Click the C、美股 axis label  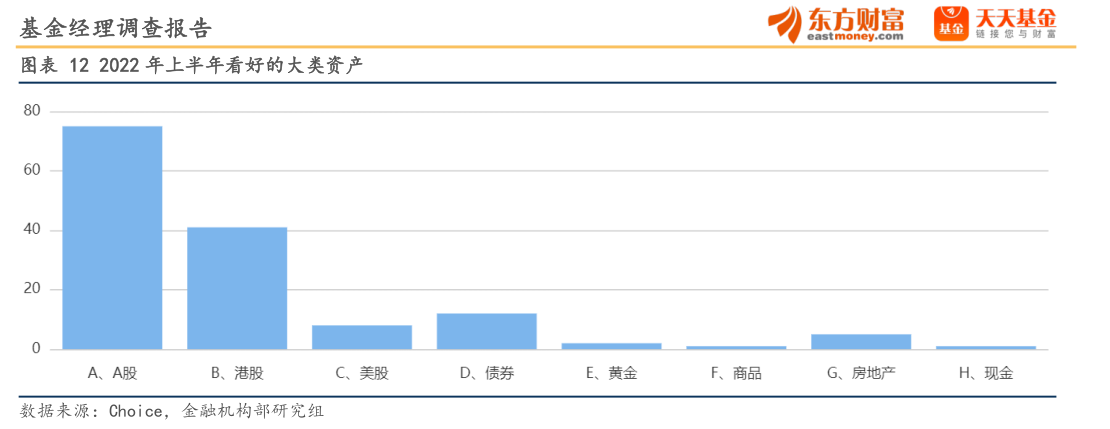pyautogui.click(x=362, y=373)
